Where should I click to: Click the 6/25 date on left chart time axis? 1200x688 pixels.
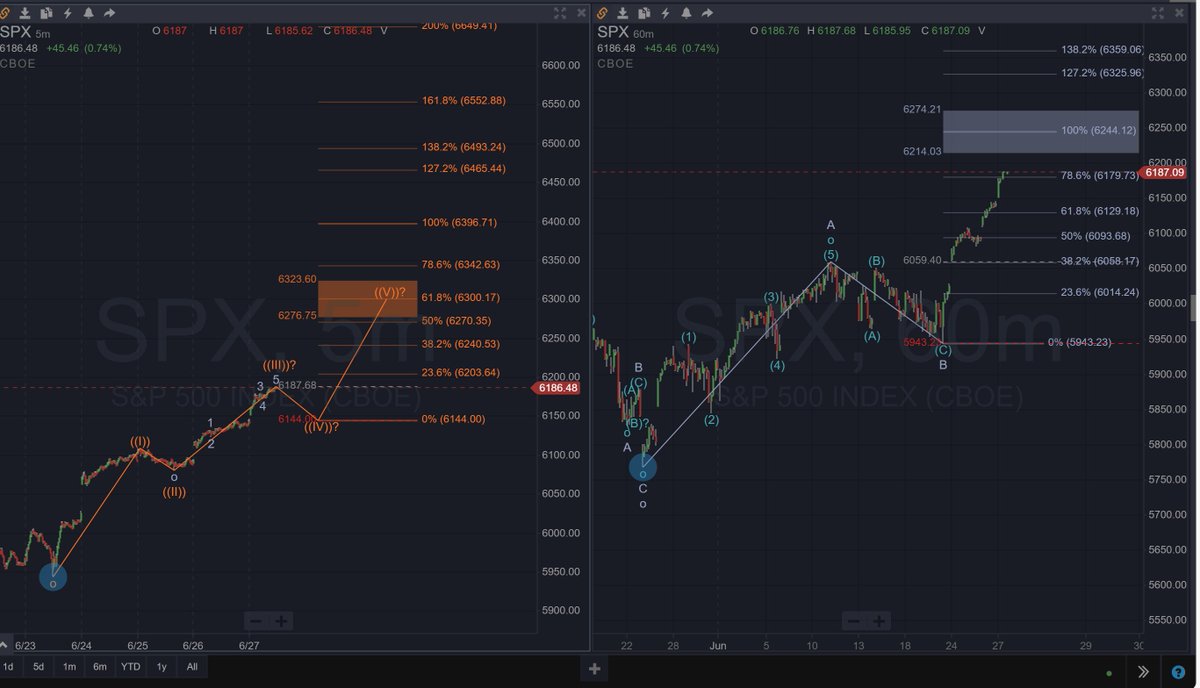pos(137,646)
